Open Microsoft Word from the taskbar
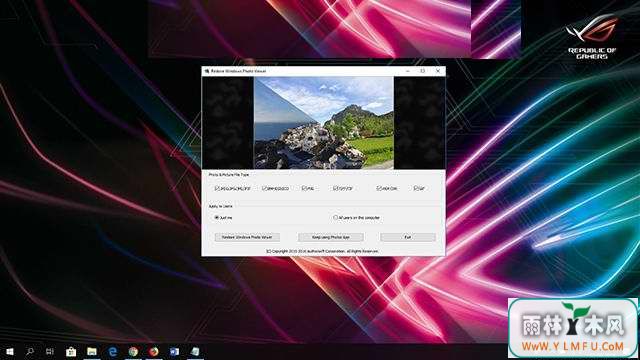Screen dimensions: 640x360 [174, 351]
